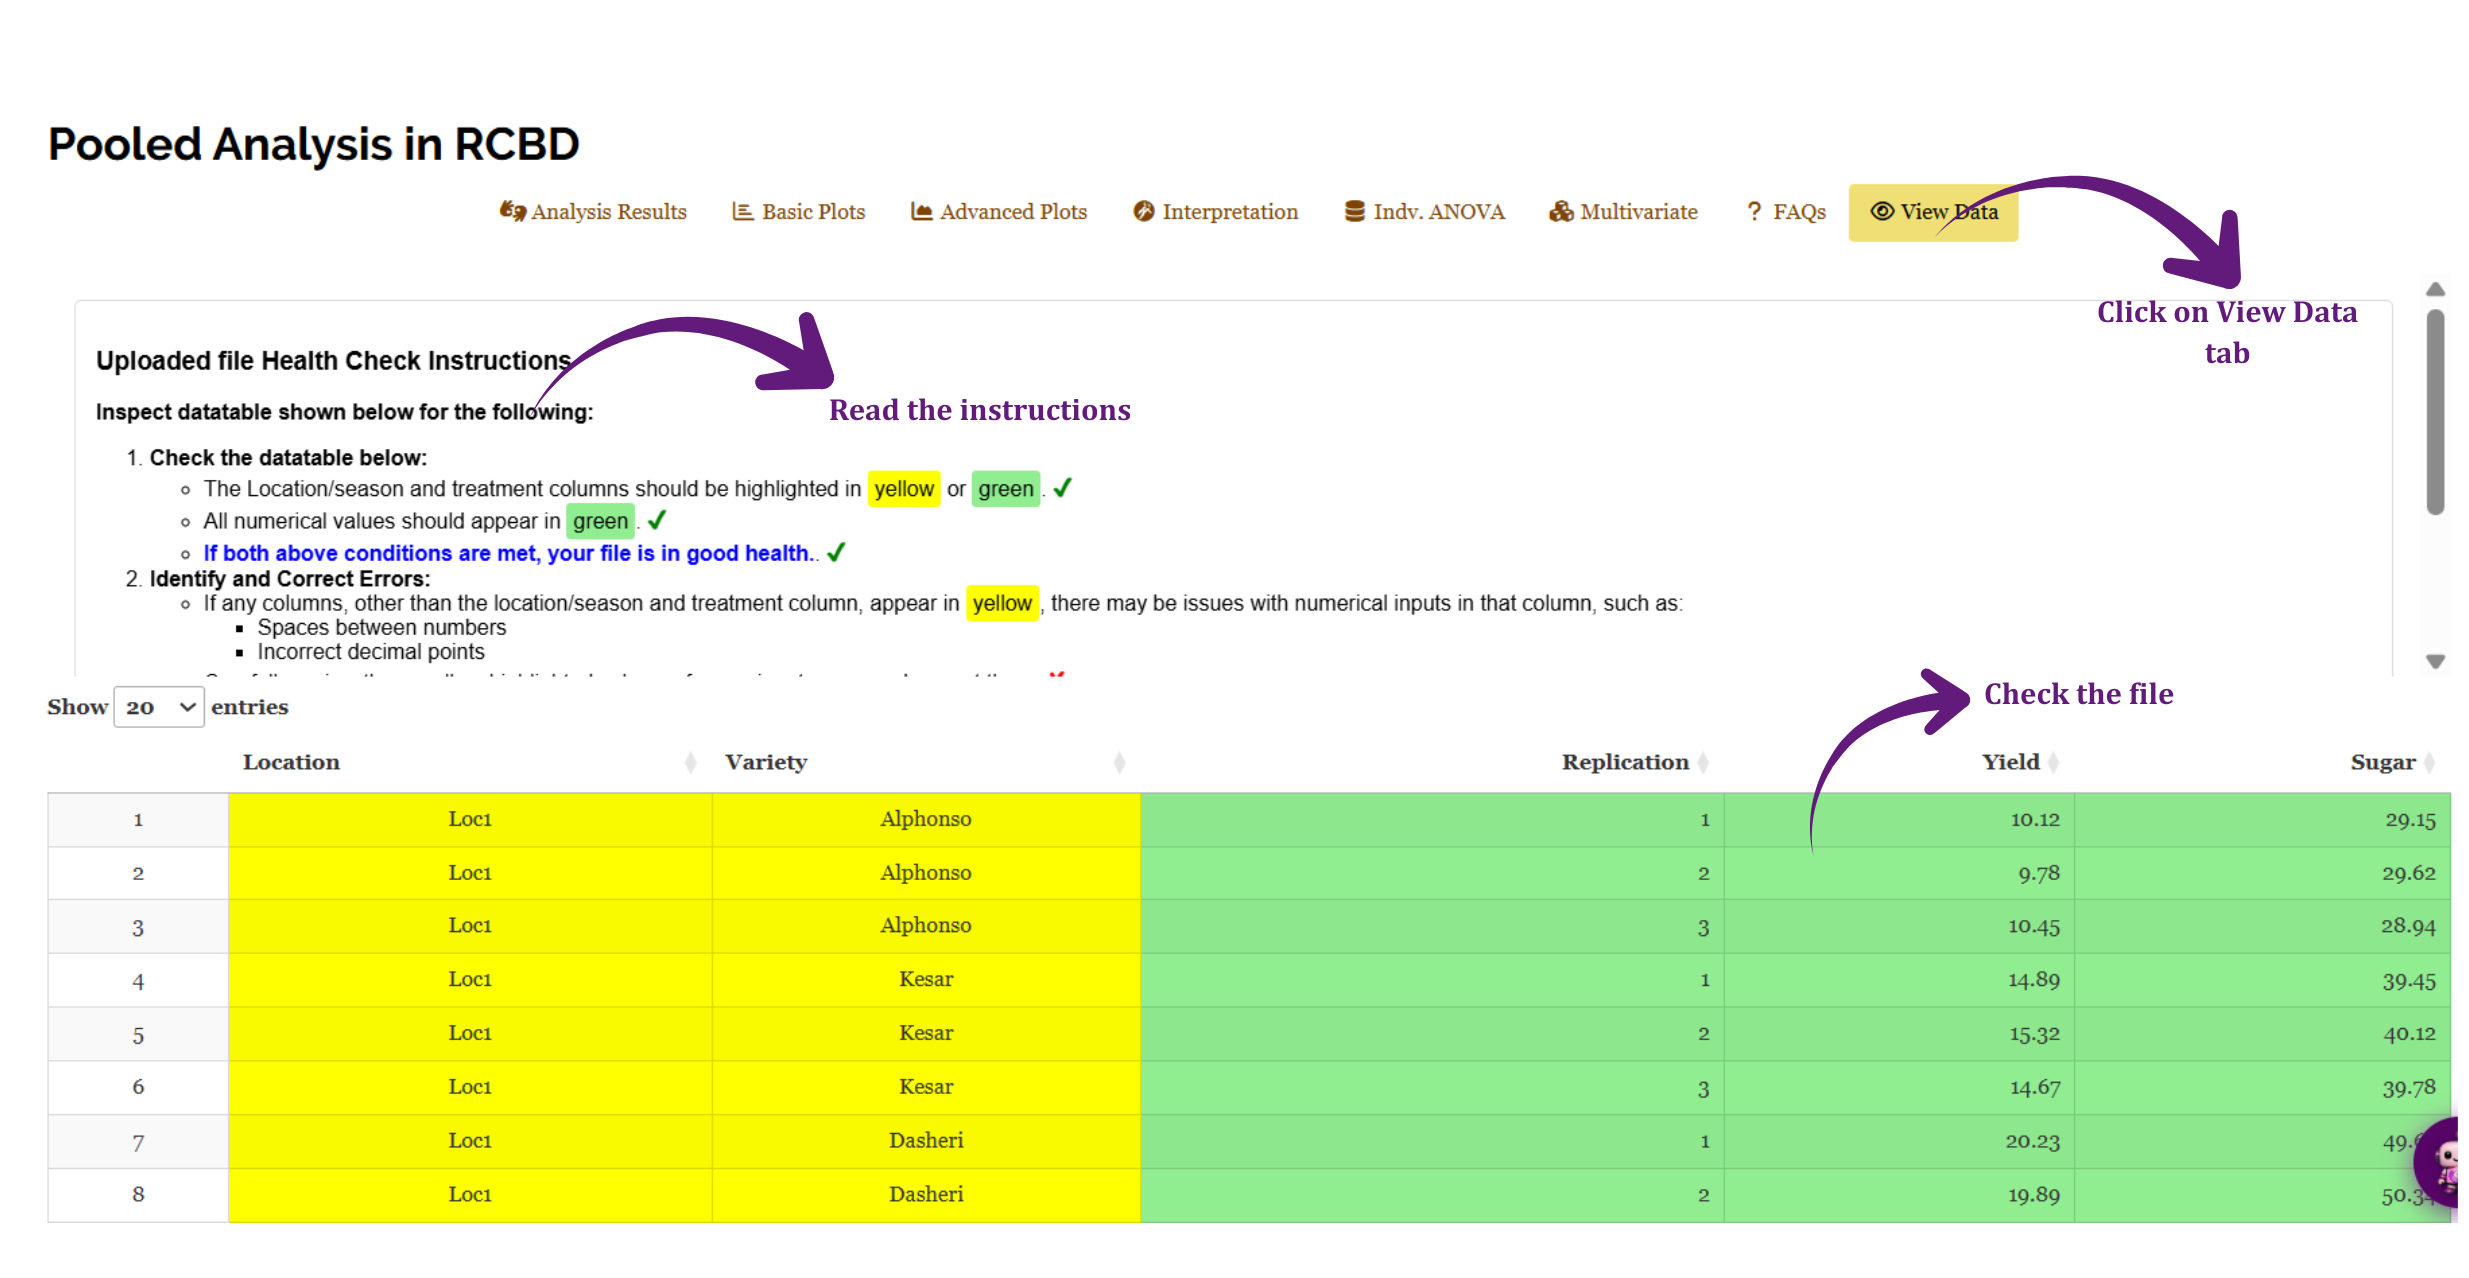Sort the table by Replication column
This screenshot has width=2469, height=1278.
point(1432,763)
